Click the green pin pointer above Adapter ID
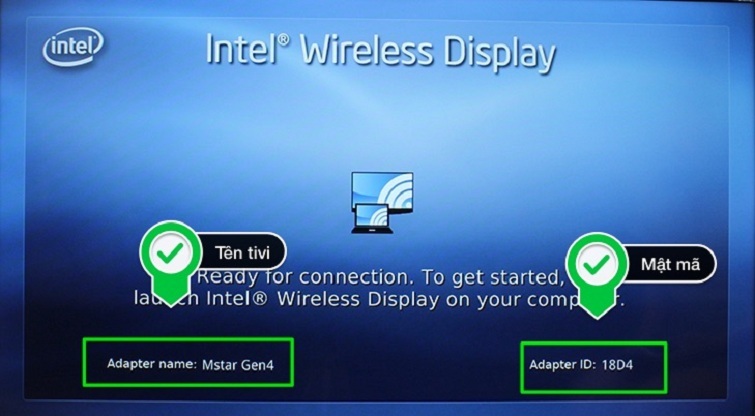The image size is (755, 416). pos(597,275)
